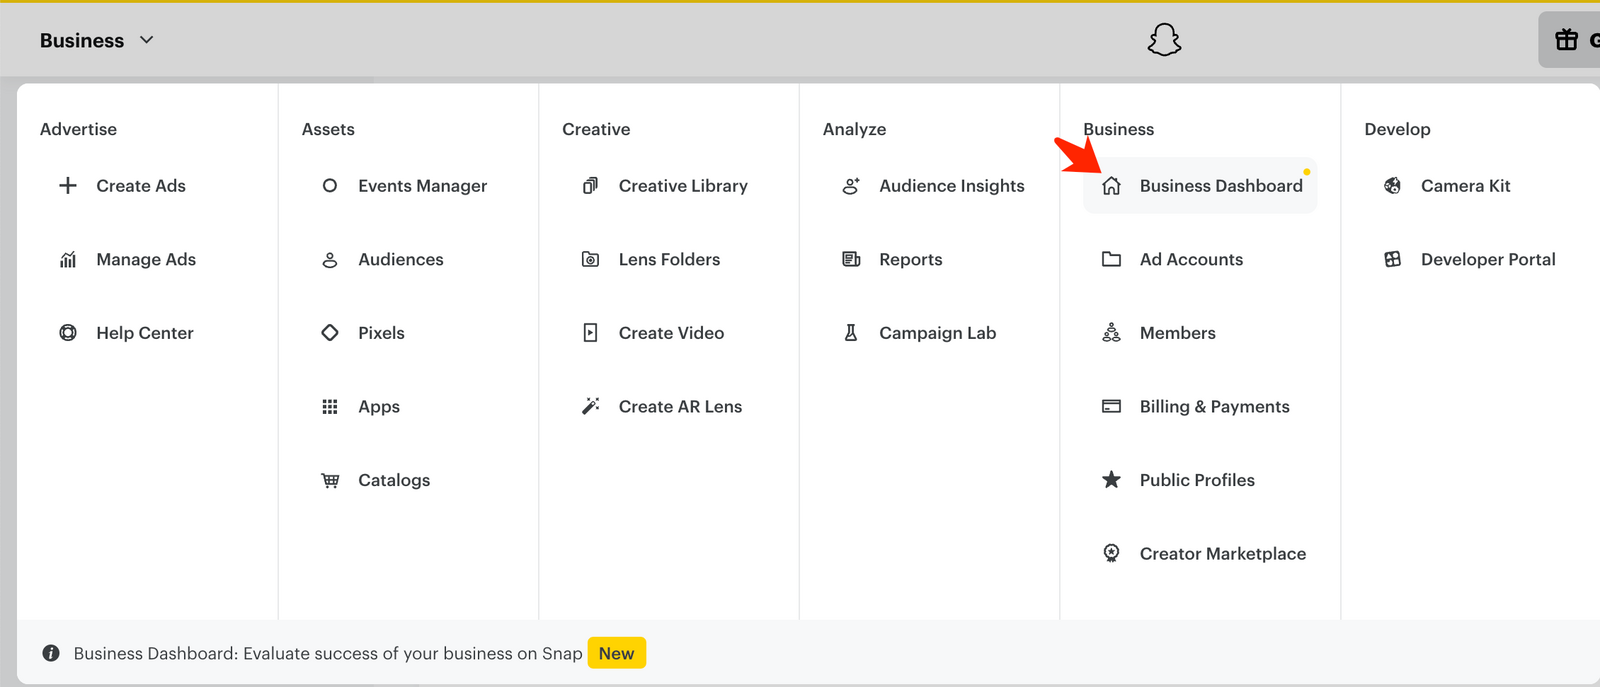Click the house icon beside Business Dashboard

1112,186
